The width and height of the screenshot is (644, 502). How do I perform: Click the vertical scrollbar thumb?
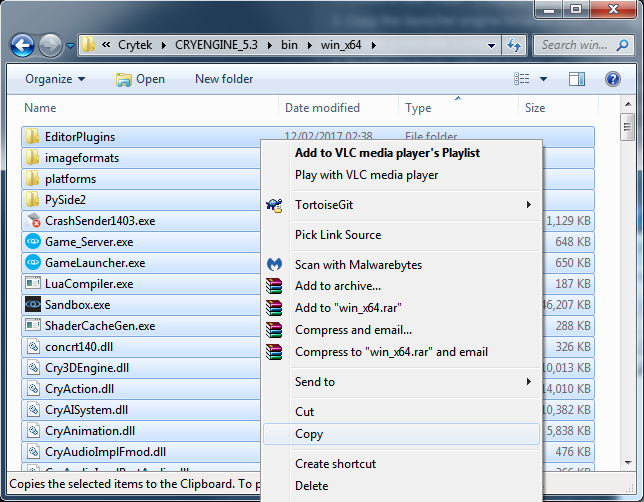pyautogui.click(x=627, y=127)
